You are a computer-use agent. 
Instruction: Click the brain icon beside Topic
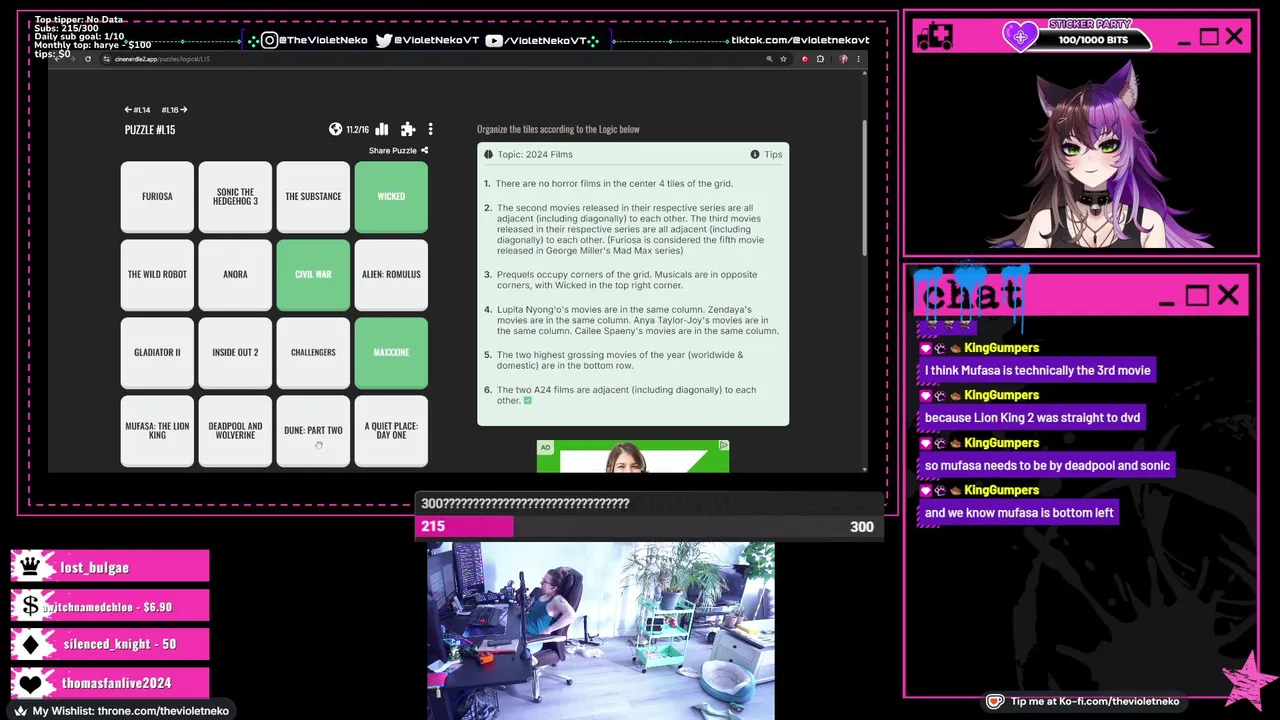click(x=488, y=154)
